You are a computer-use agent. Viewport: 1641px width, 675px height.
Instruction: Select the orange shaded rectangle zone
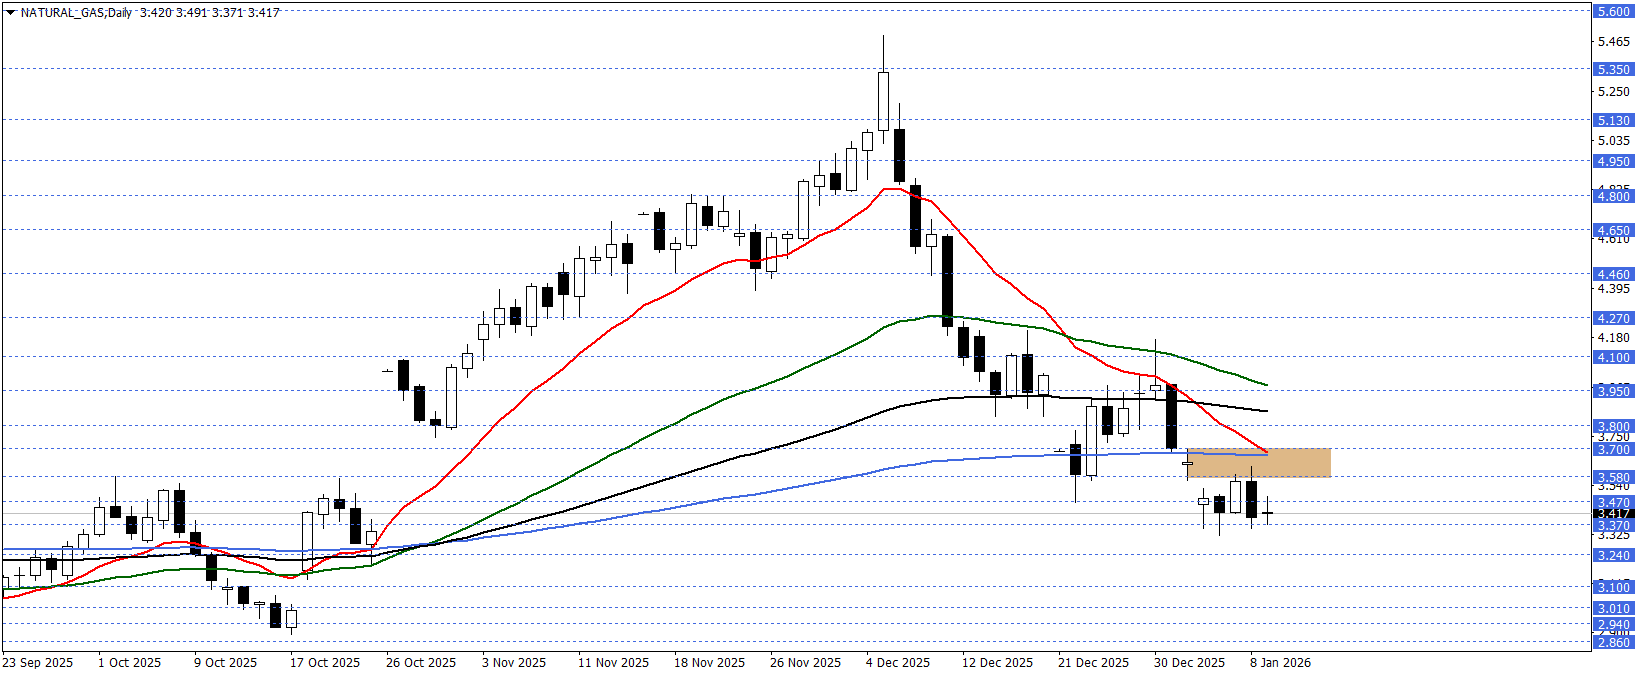click(1258, 462)
